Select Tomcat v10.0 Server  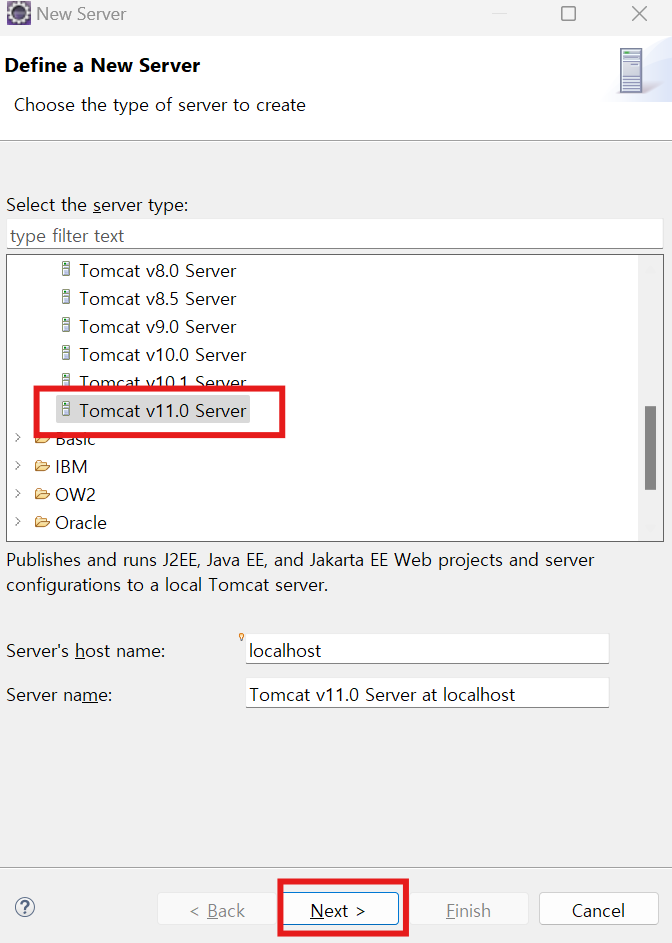click(x=162, y=355)
